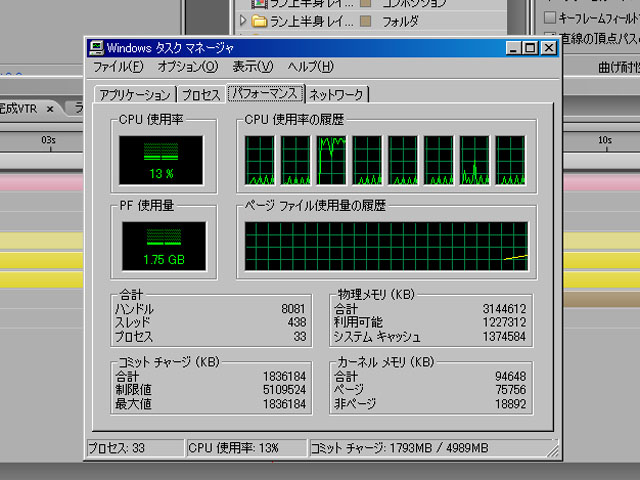Expand the ラン上半身レイ folder in background project panel
The height and width of the screenshot is (480, 640).
[243, 20]
